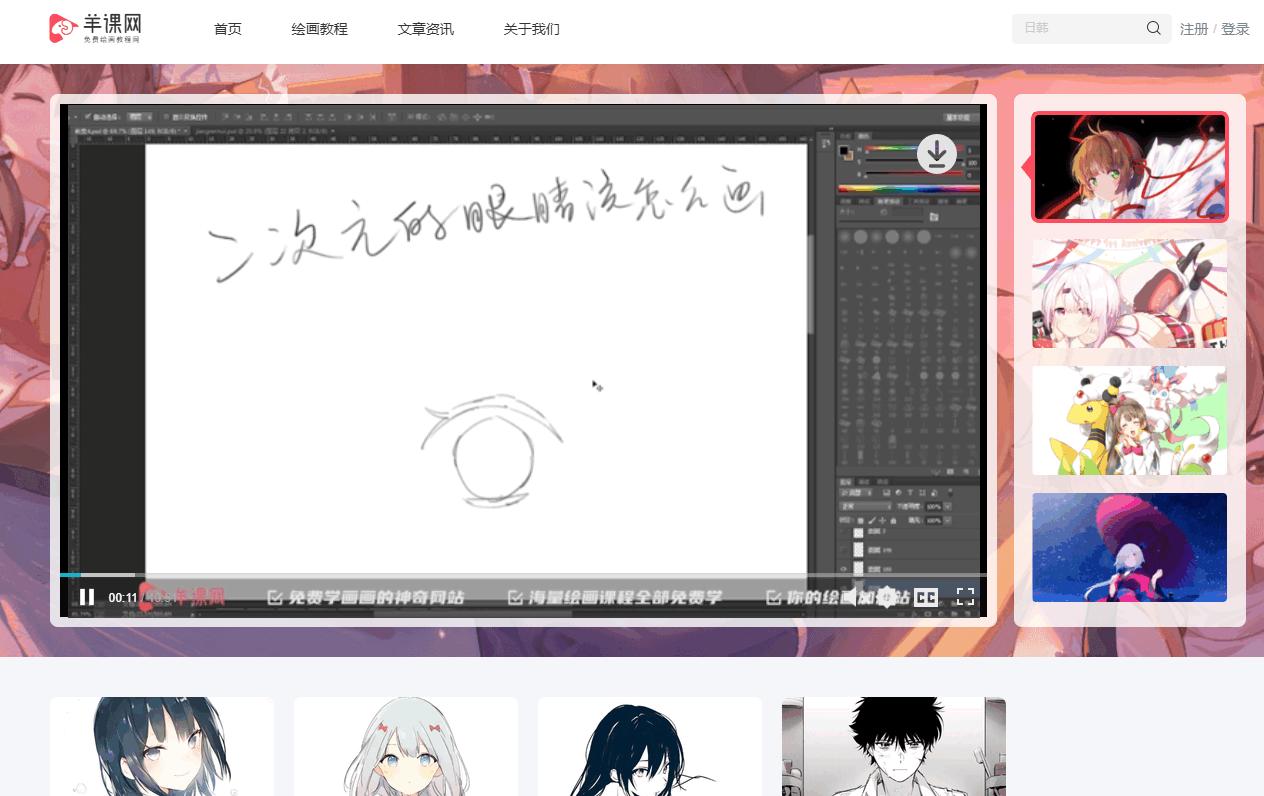
Task: Select the winged girl with red ribbons thumbnail
Action: pyautogui.click(x=1129, y=167)
